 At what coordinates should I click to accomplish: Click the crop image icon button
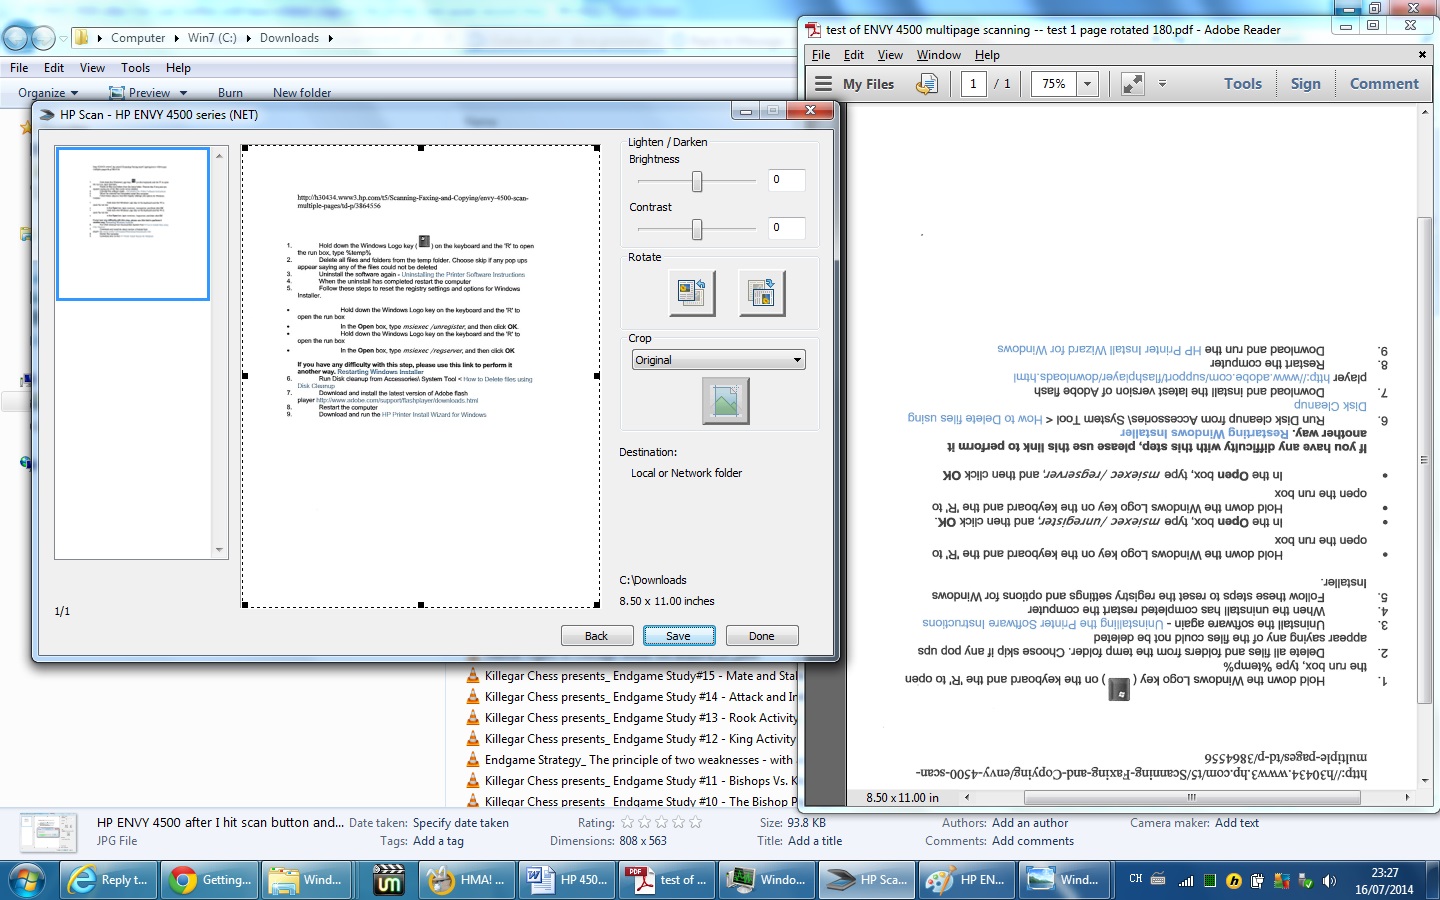725,401
